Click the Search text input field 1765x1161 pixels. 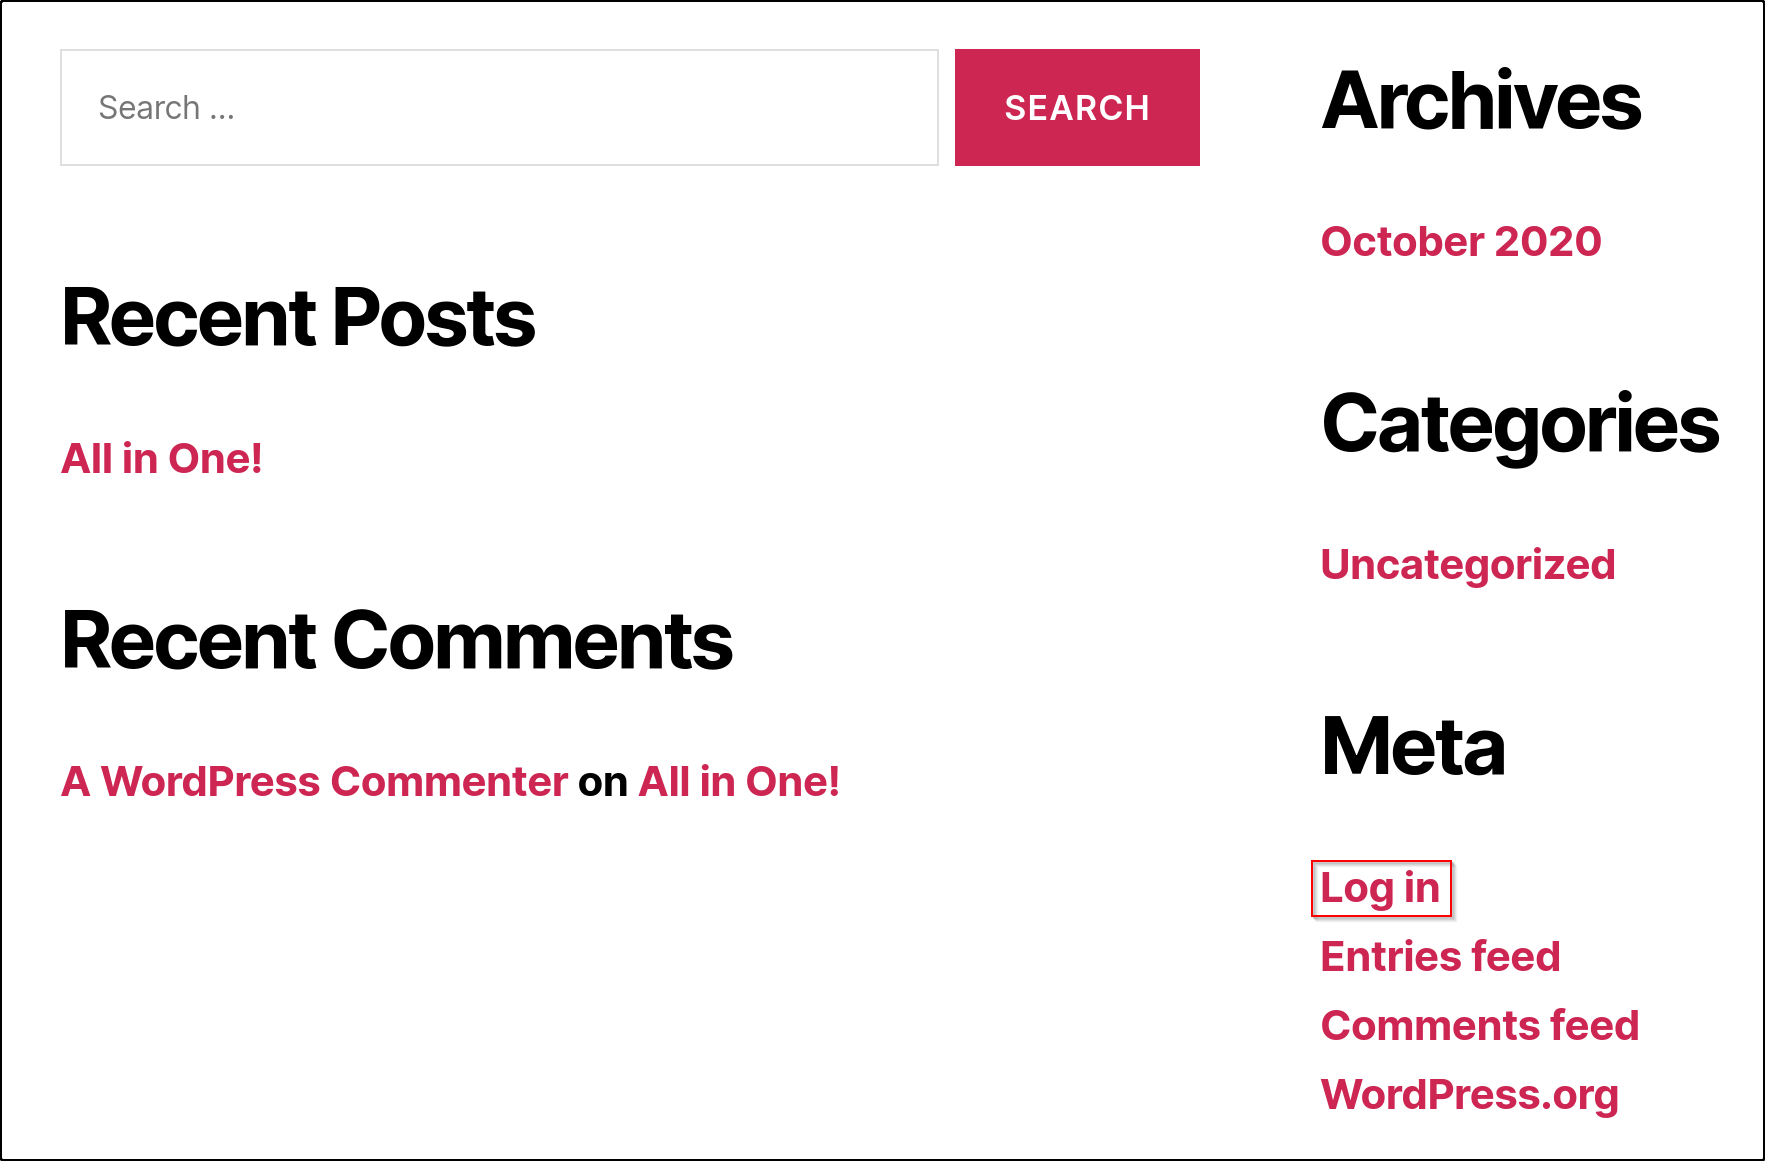click(x=499, y=108)
